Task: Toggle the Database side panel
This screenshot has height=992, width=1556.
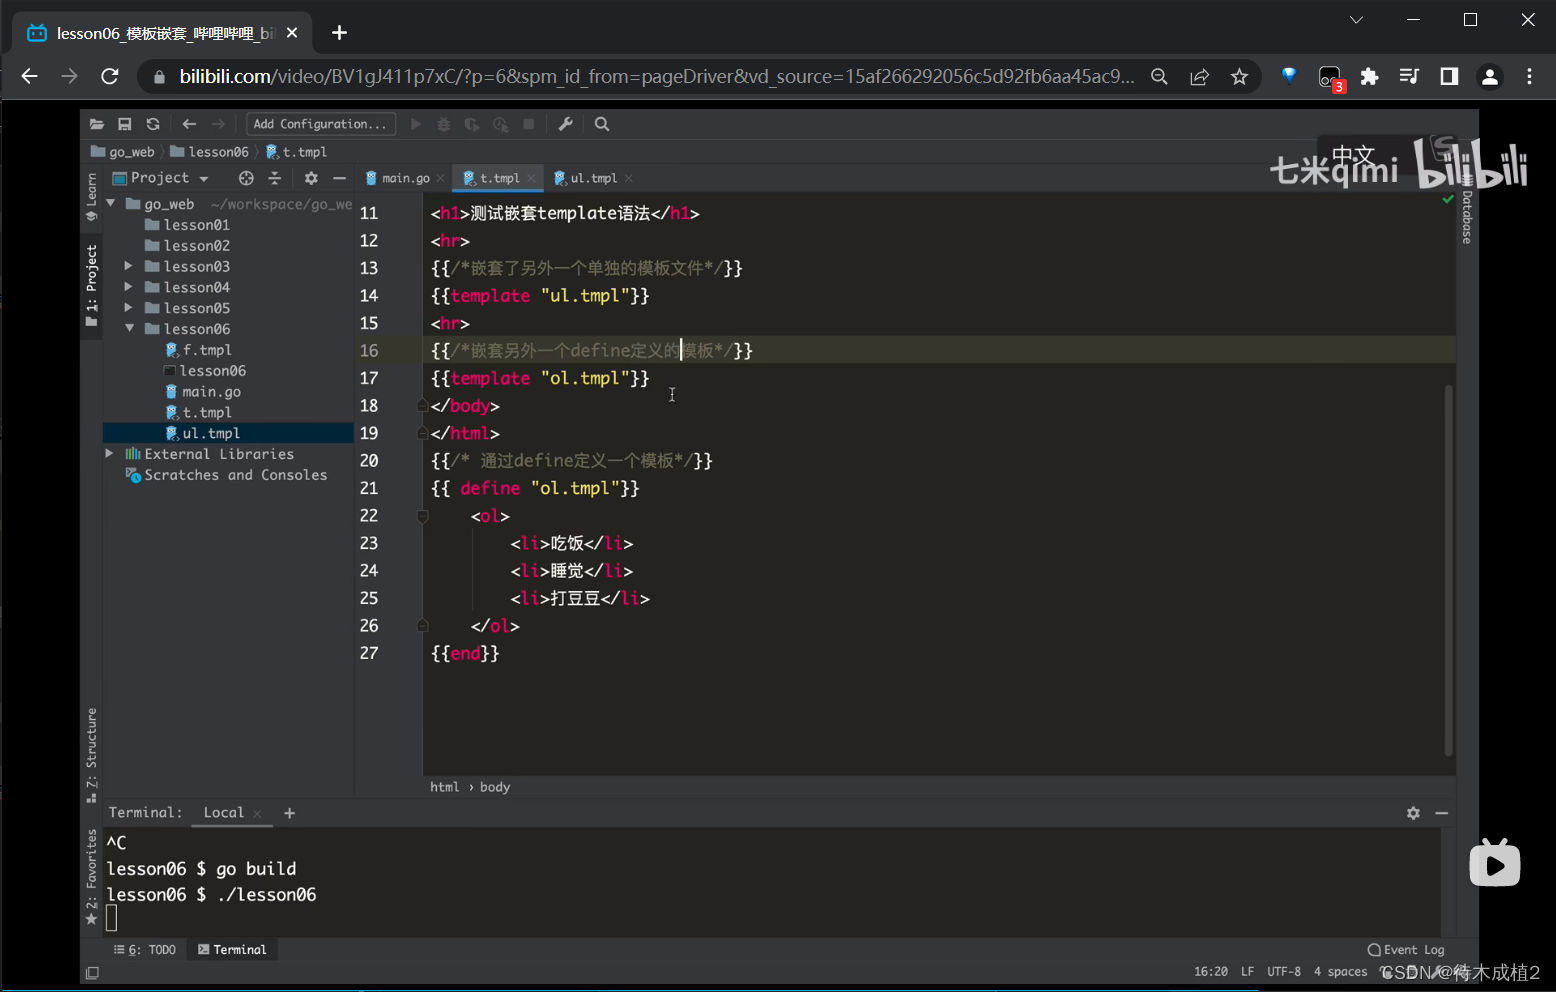Action: 1466,215
